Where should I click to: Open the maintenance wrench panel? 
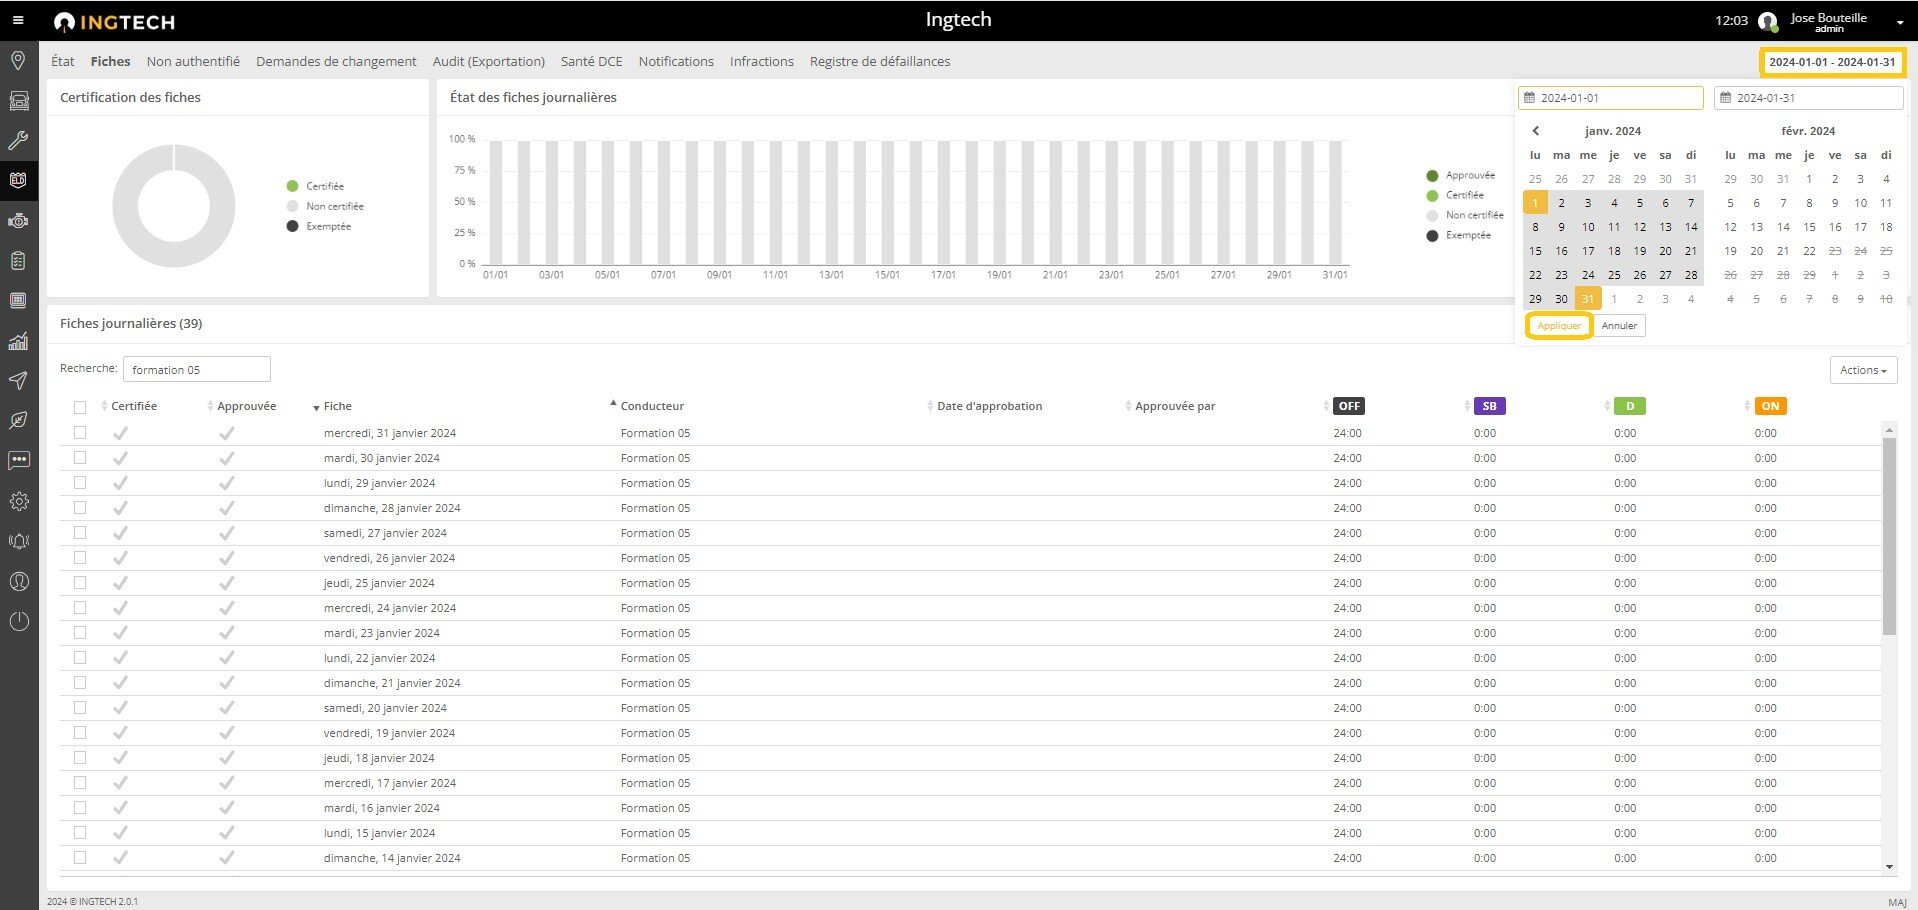[18, 140]
